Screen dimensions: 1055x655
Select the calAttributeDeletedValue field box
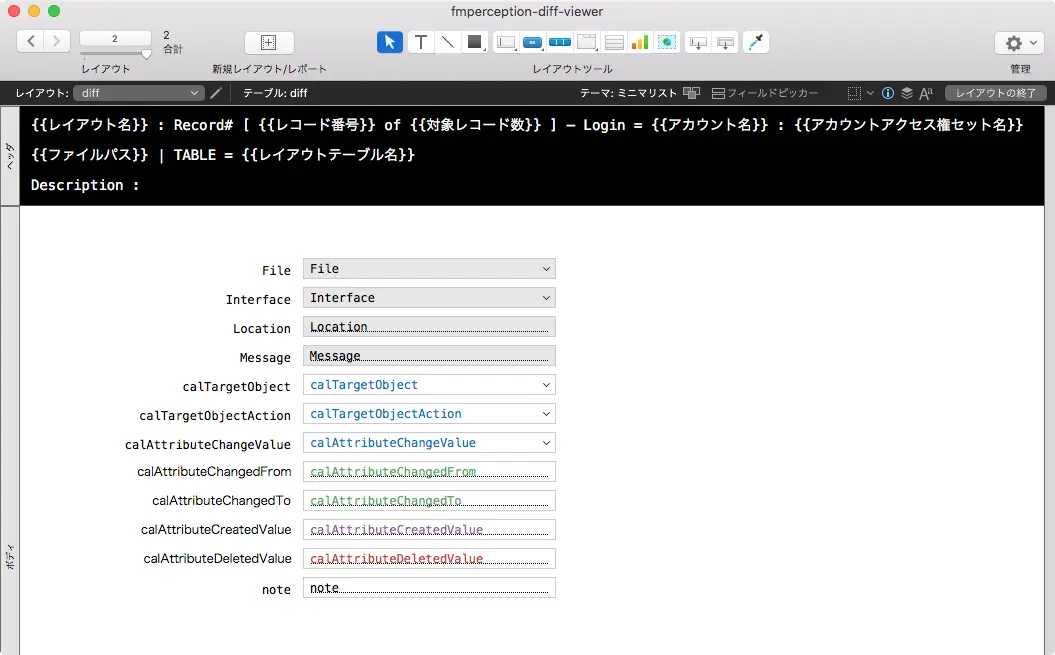[x=429, y=558]
